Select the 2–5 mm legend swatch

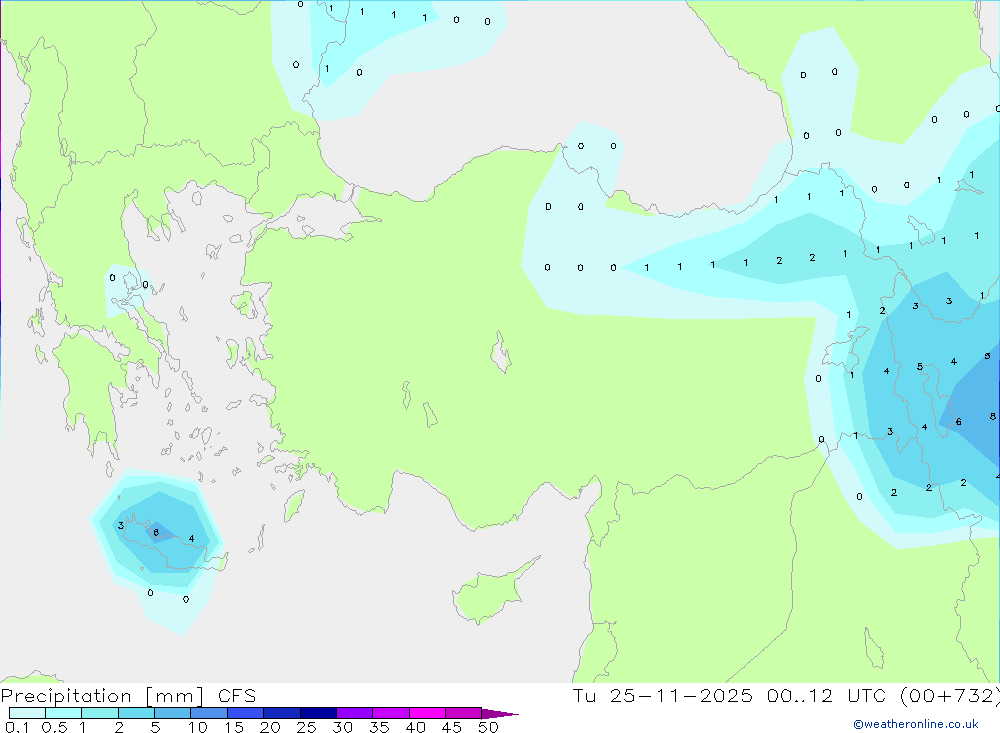click(136, 713)
